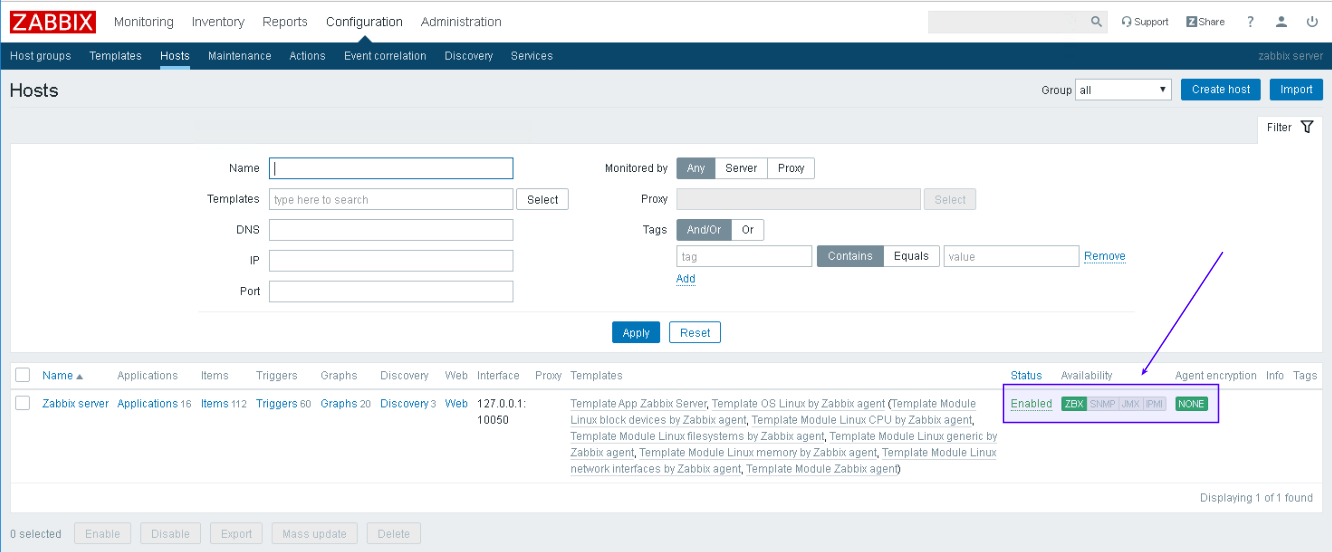Check the Zabbix server row checkbox
This screenshot has height=552, width=1332.
(23, 404)
